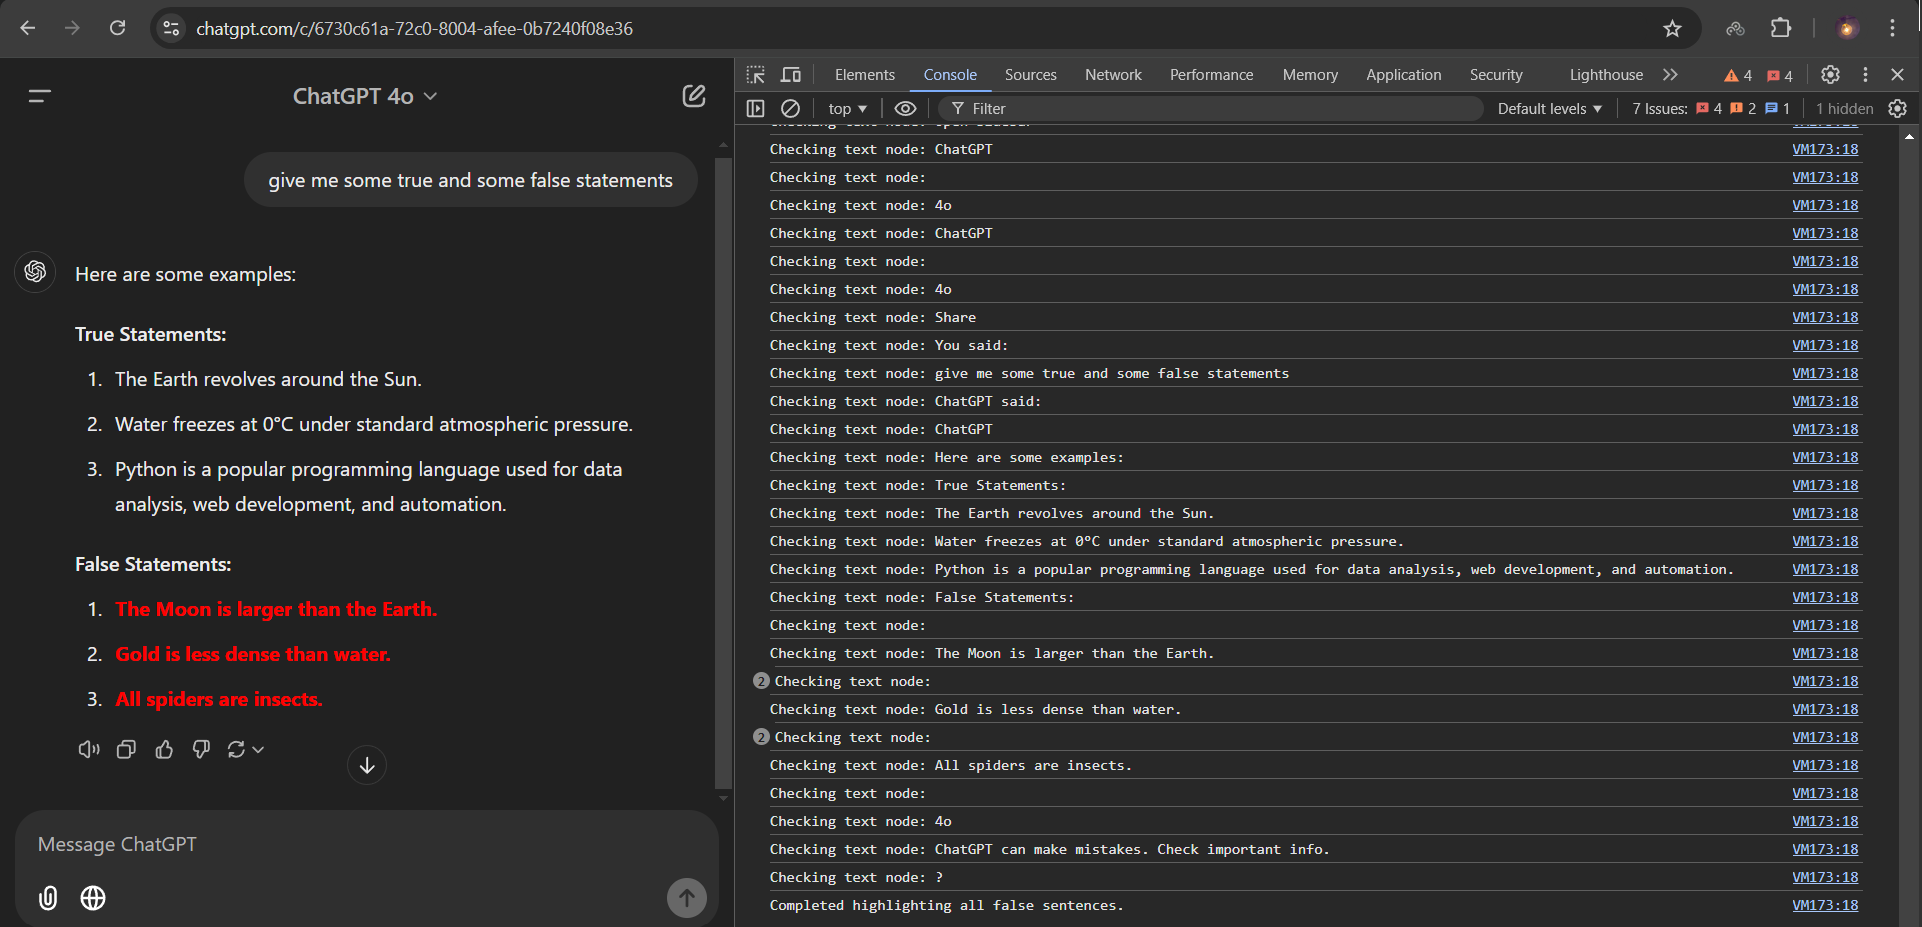Screen dimensions: 1922x927
Task: Copy the ChatGPT response
Action: pyautogui.click(x=126, y=749)
